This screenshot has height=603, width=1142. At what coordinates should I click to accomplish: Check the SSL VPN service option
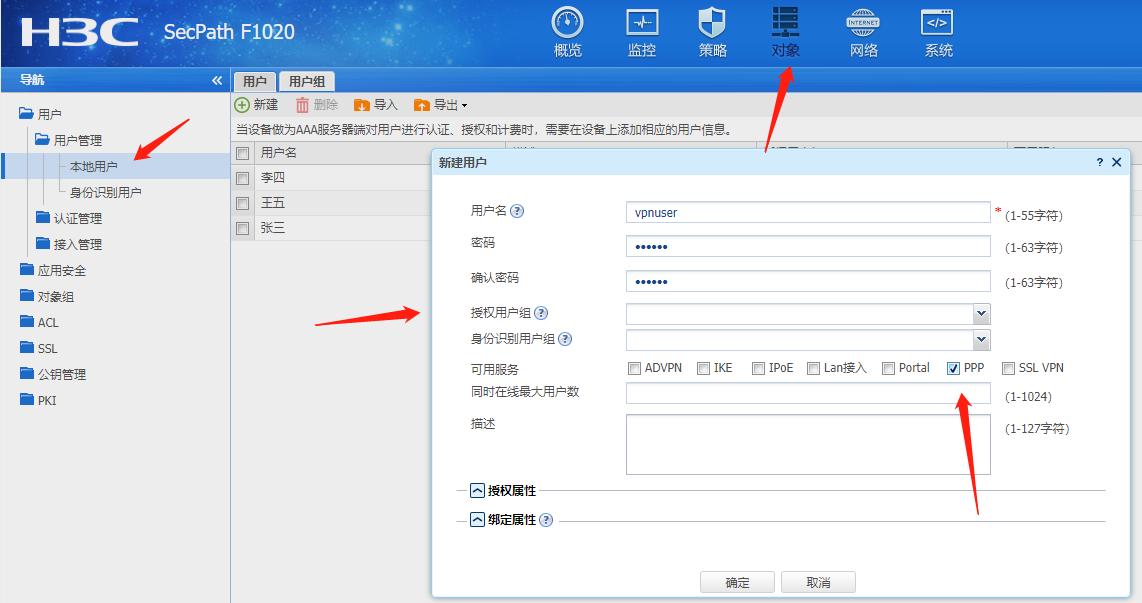(x=1007, y=368)
